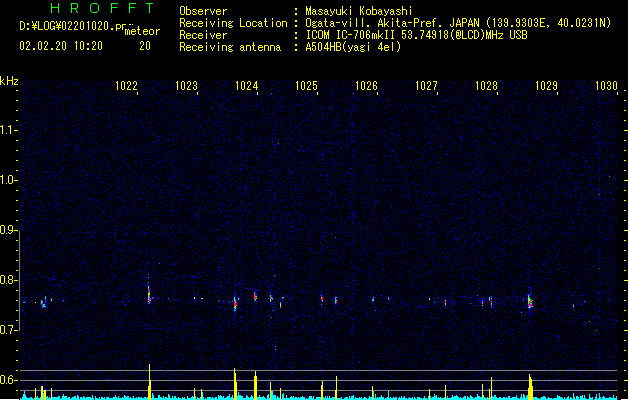Click the 1030 time marker
Image resolution: width=629 pixels, height=400 pixels.
(606, 86)
